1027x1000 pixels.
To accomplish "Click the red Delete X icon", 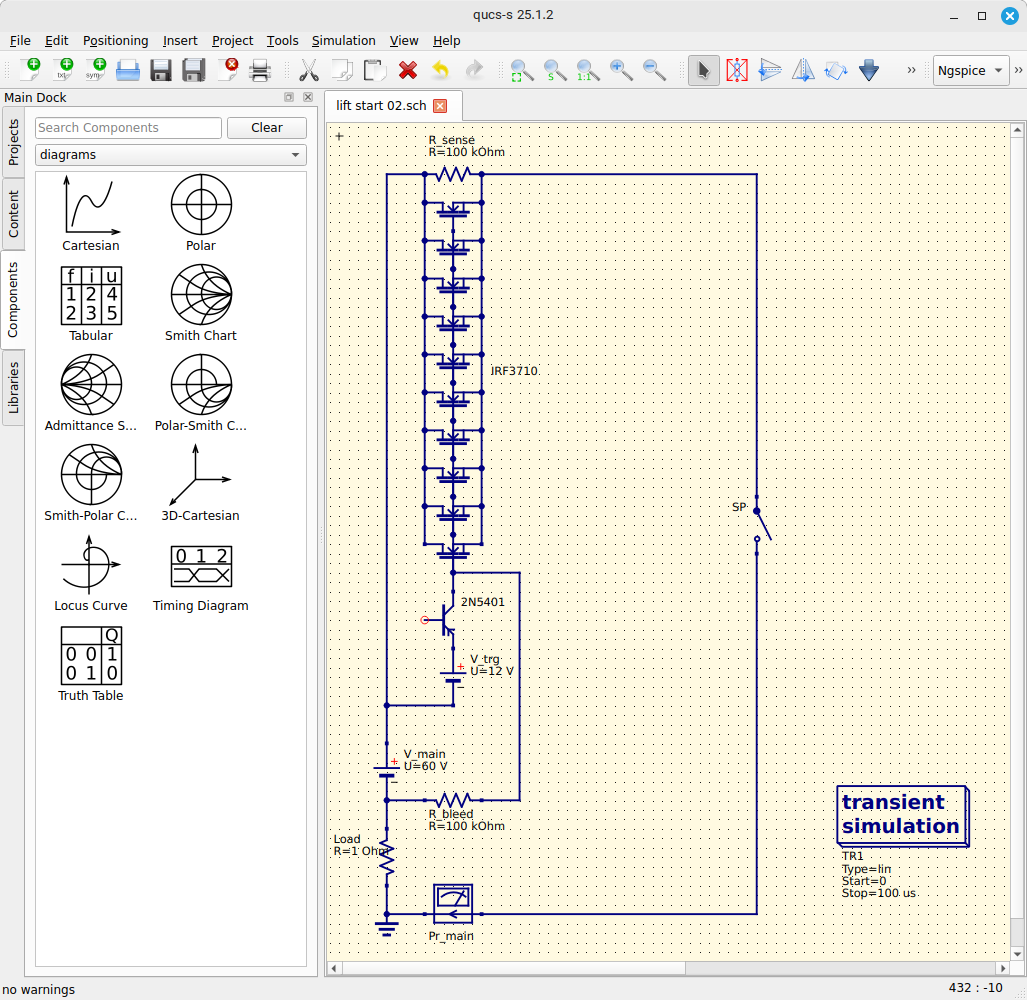I will pos(407,70).
